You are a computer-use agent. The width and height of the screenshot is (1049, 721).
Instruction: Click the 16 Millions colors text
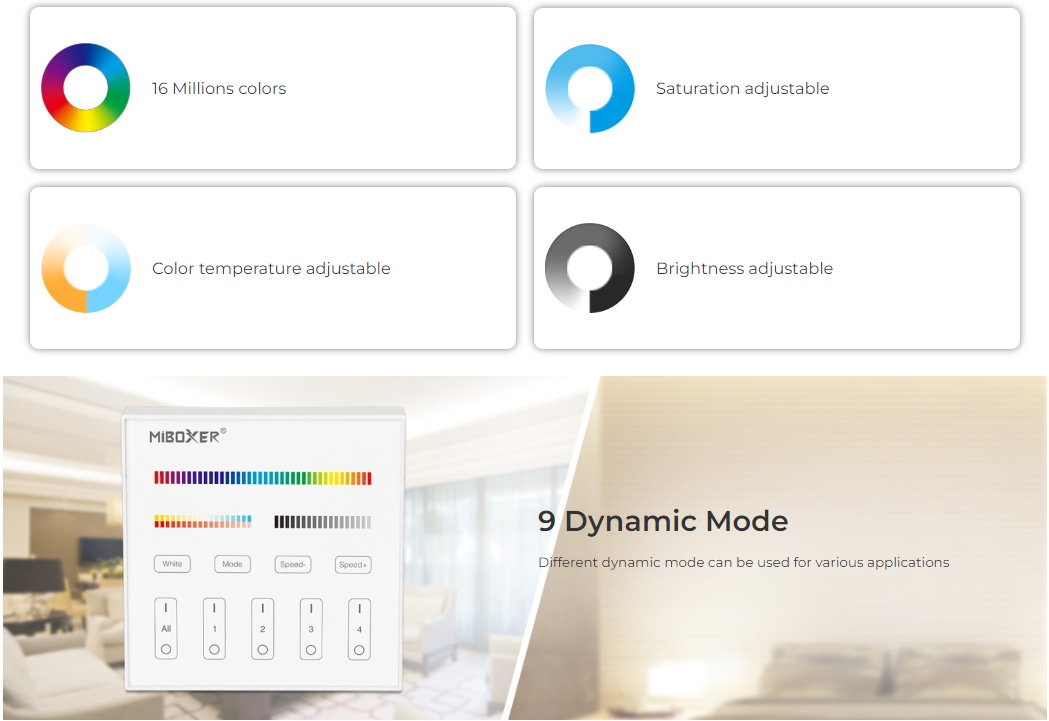click(219, 89)
